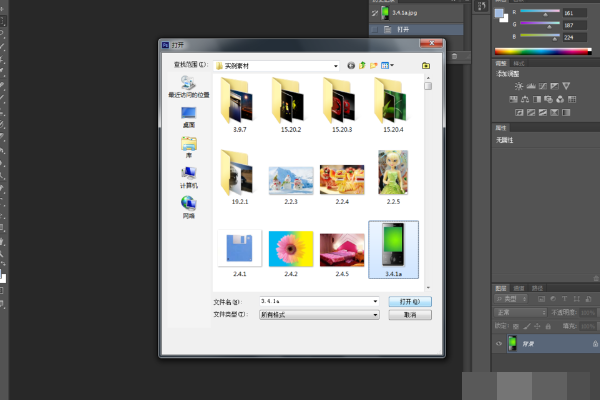This screenshot has height=400, width=600.
Task: Expand the Look in folder dropdown
Action: coord(336,66)
